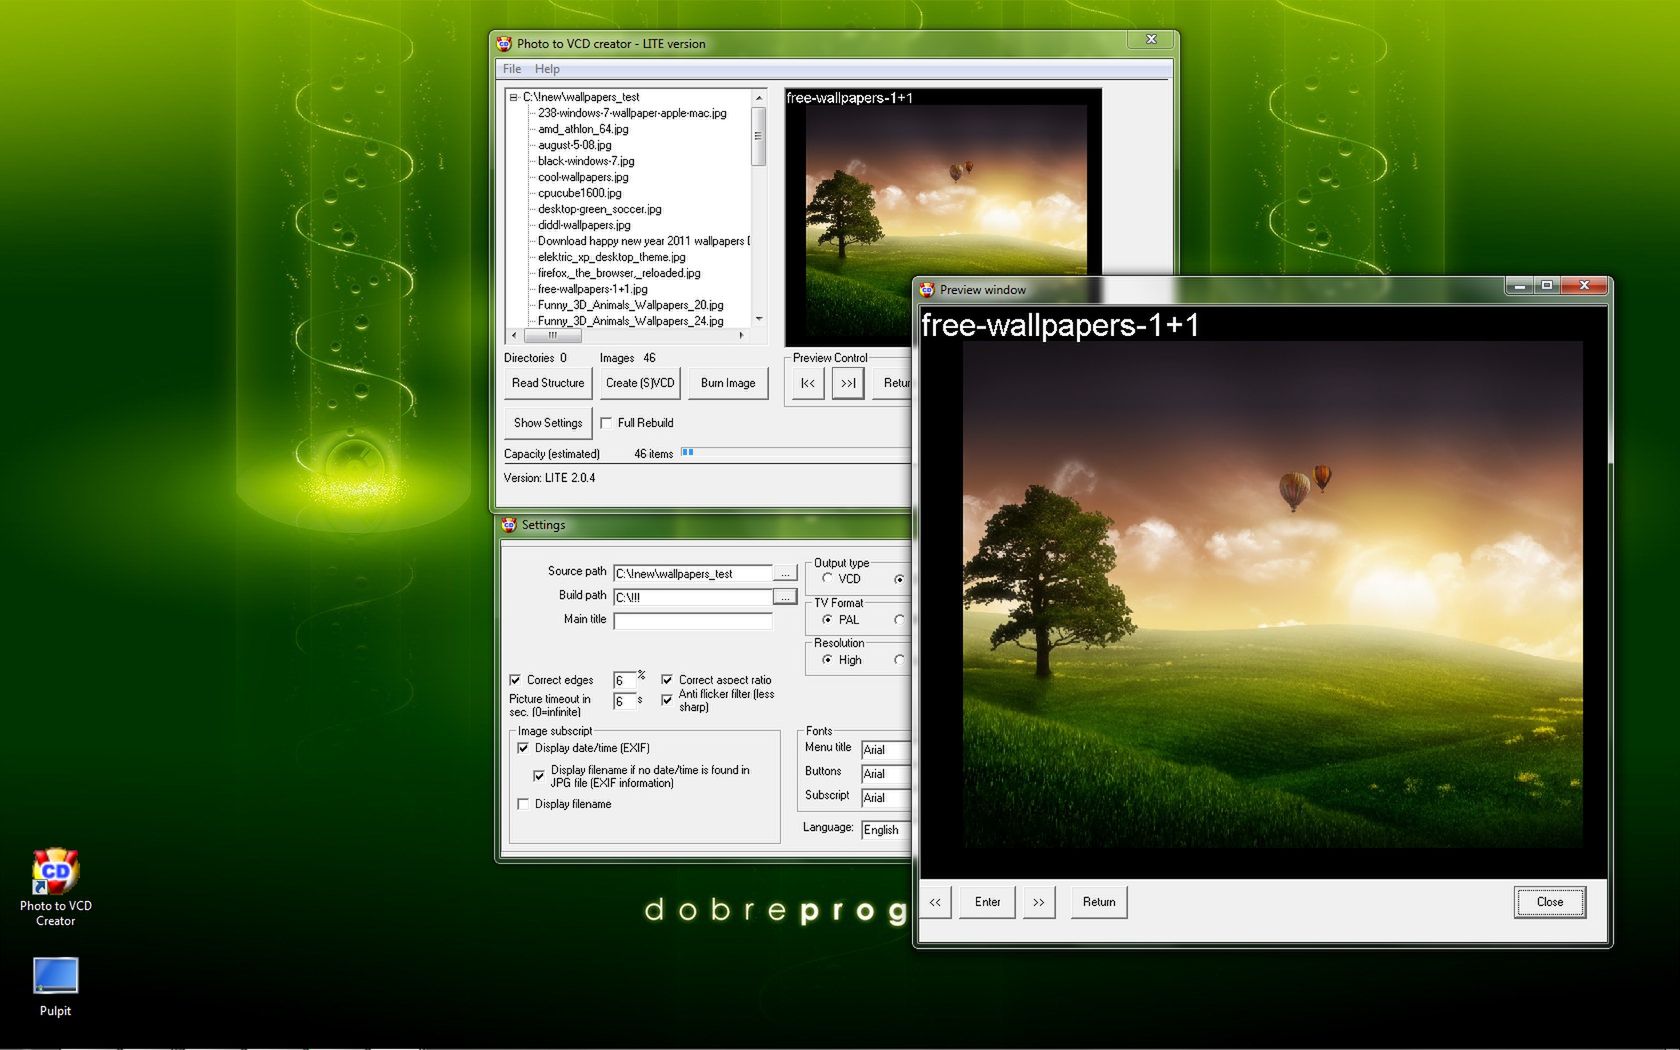Screen dimensions: 1680x1050
Task: Uncheck the Anti flicker filter option
Action: coord(667,699)
